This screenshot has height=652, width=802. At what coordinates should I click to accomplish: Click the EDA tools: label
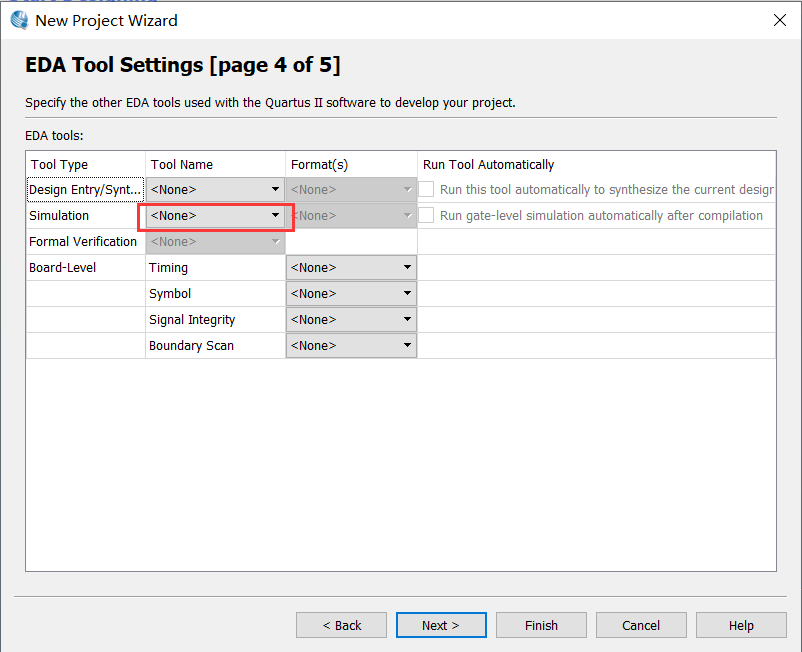[x=54, y=136]
